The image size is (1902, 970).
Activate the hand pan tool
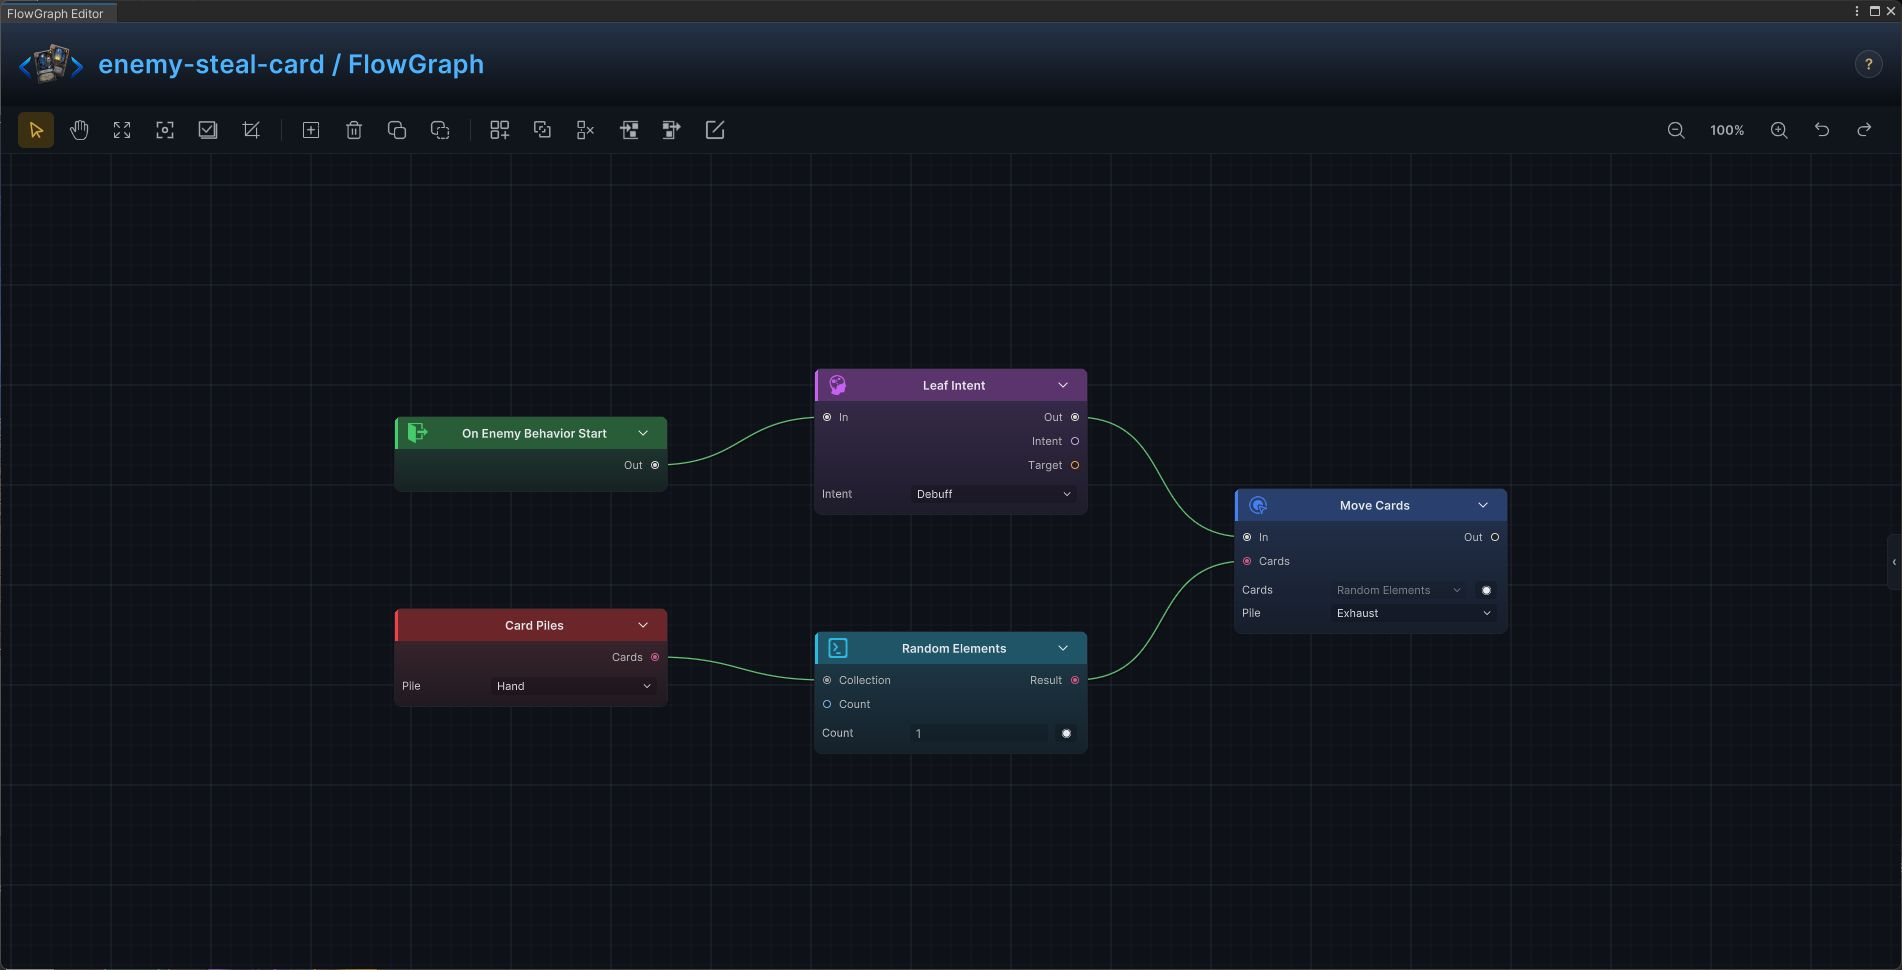tap(79, 130)
